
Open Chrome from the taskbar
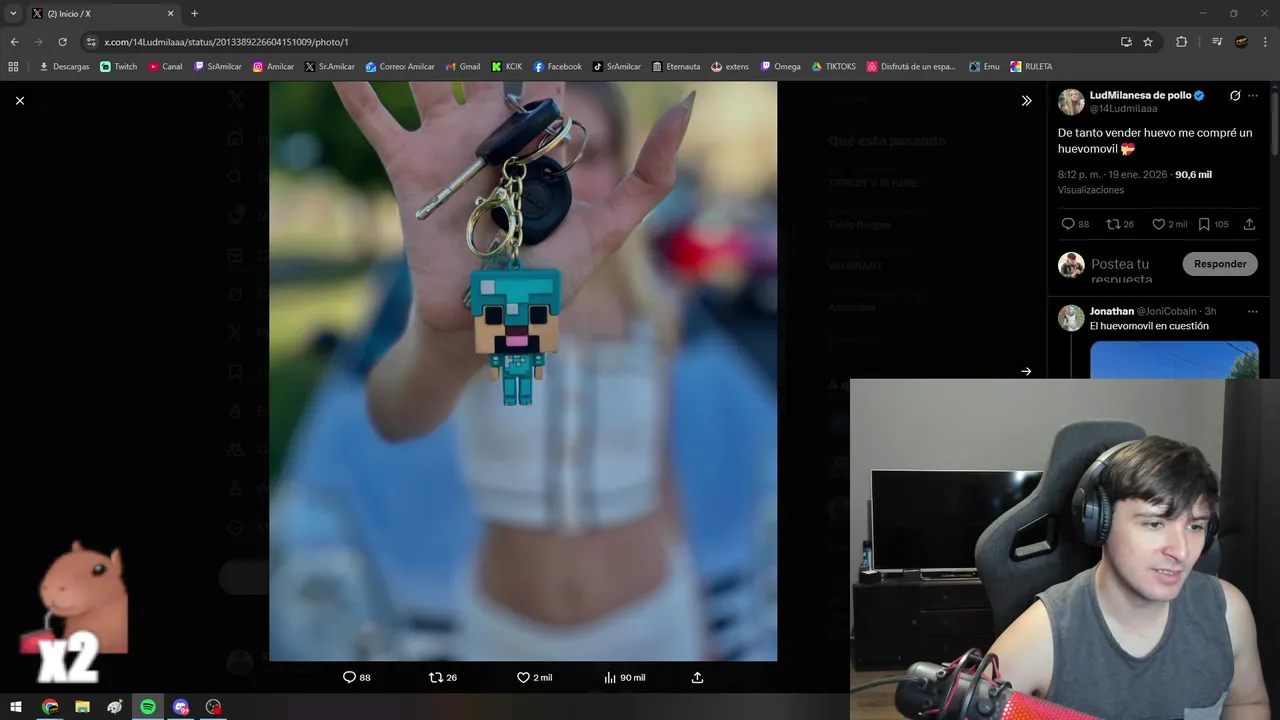[50, 707]
